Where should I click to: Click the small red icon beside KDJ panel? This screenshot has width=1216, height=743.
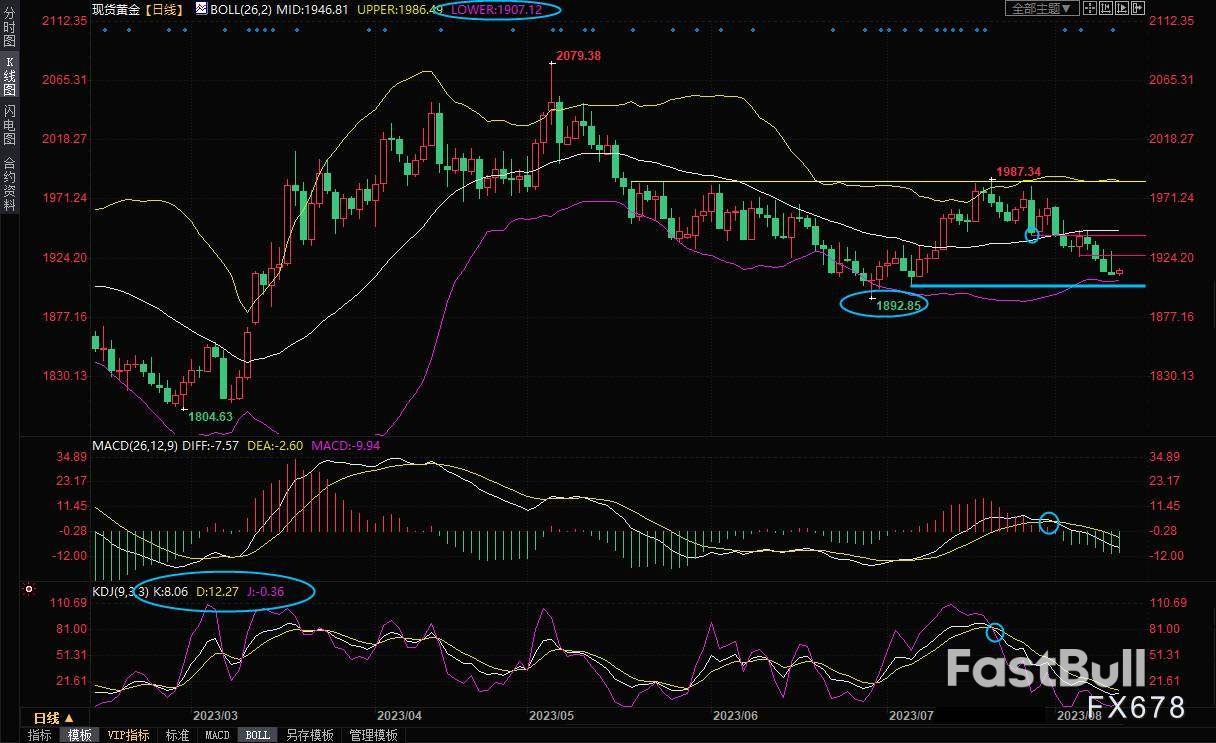pyautogui.click(x=30, y=589)
